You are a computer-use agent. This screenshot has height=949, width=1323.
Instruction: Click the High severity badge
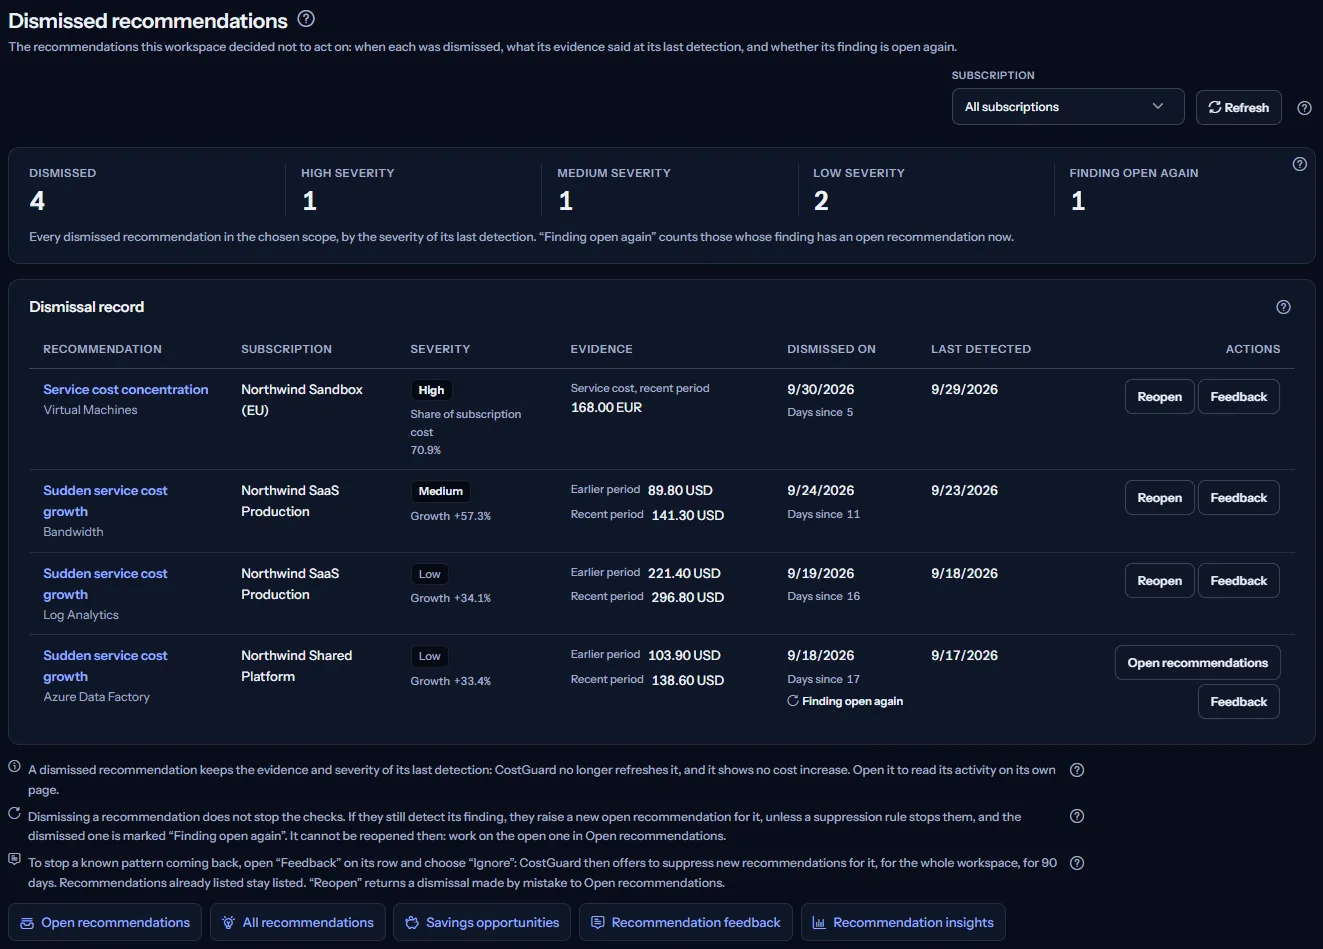[x=431, y=391]
